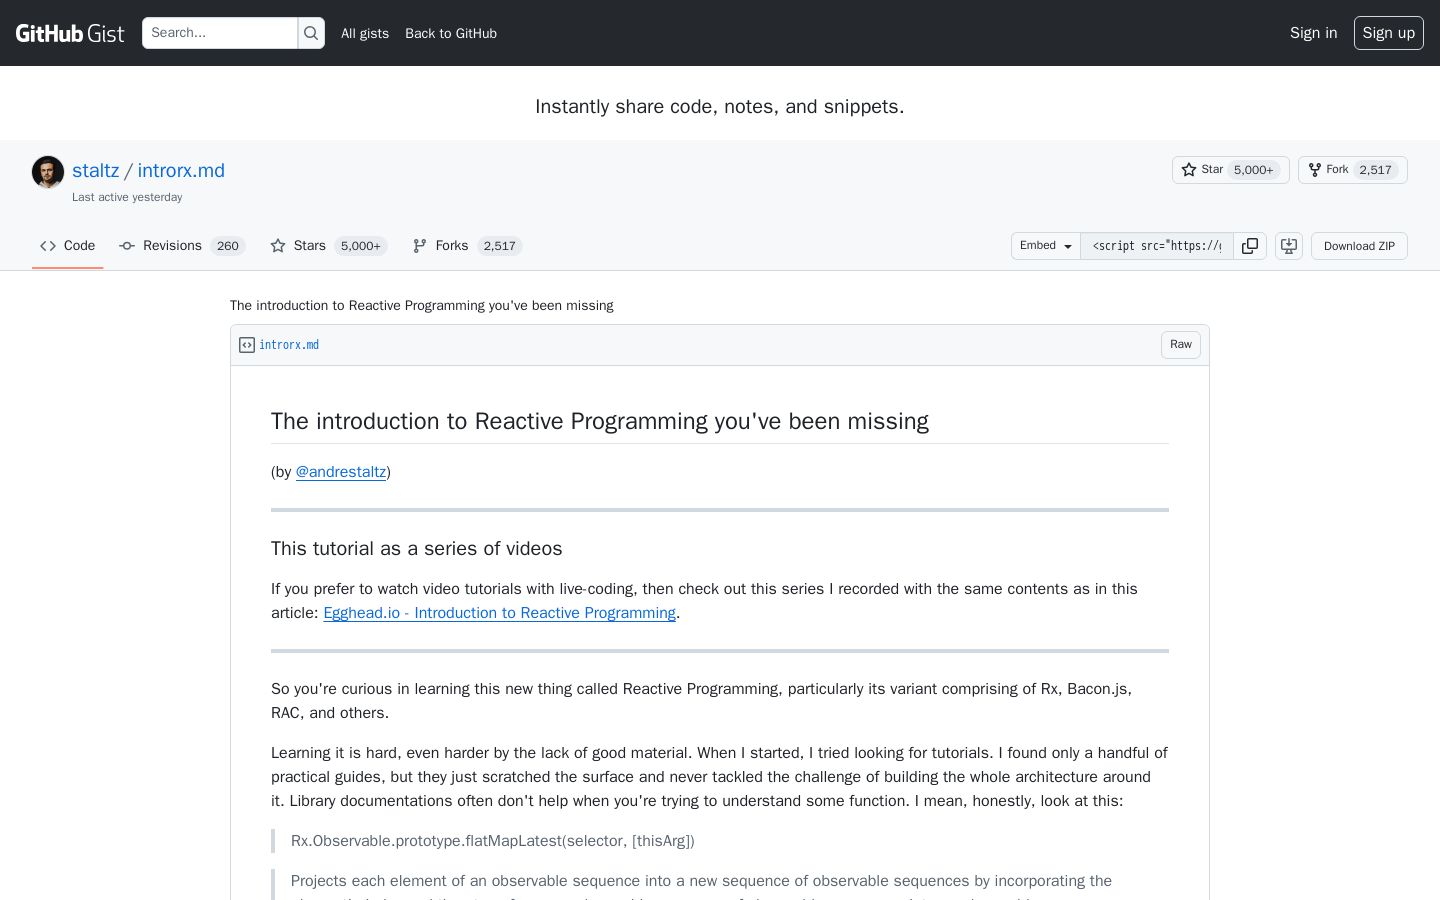The width and height of the screenshot is (1440, 900).
Task: Click the 2,517 fork count badge
Action: pyautogui.click(x=1376, y=170)
